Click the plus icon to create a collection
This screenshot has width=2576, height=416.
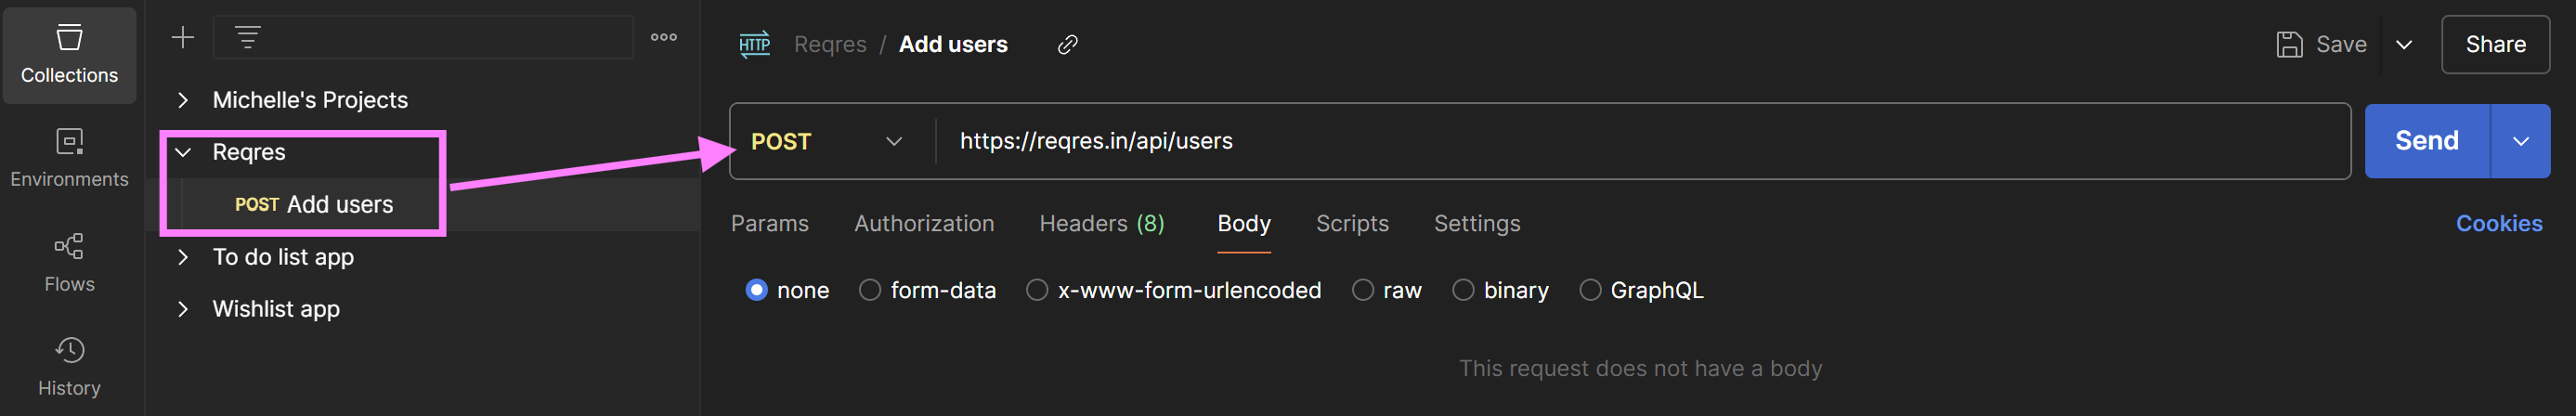click(183, 38)
